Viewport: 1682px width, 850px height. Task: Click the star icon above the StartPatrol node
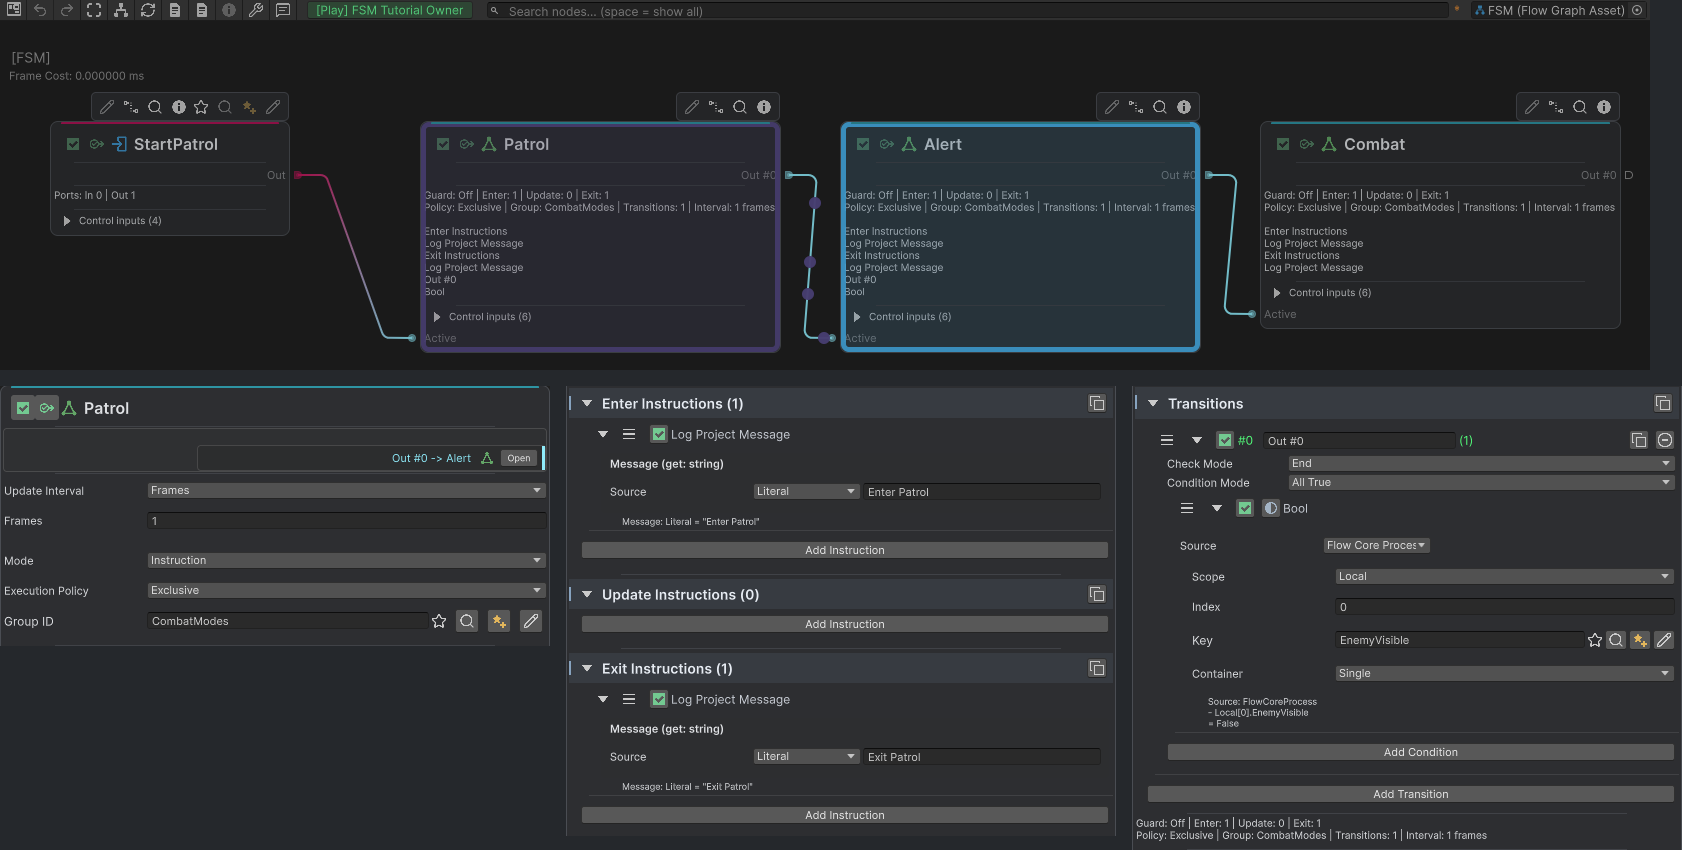pos(201,107)
